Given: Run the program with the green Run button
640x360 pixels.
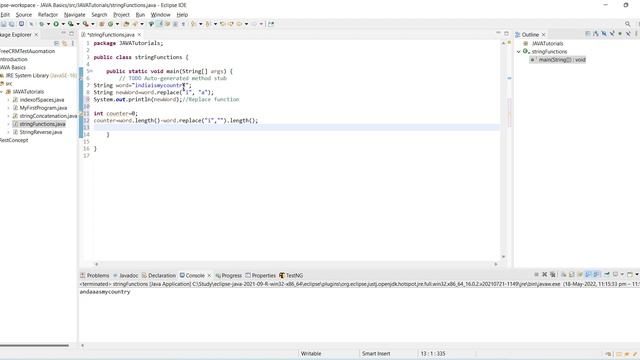Looking at the screenshot, I should pos(56,24).
